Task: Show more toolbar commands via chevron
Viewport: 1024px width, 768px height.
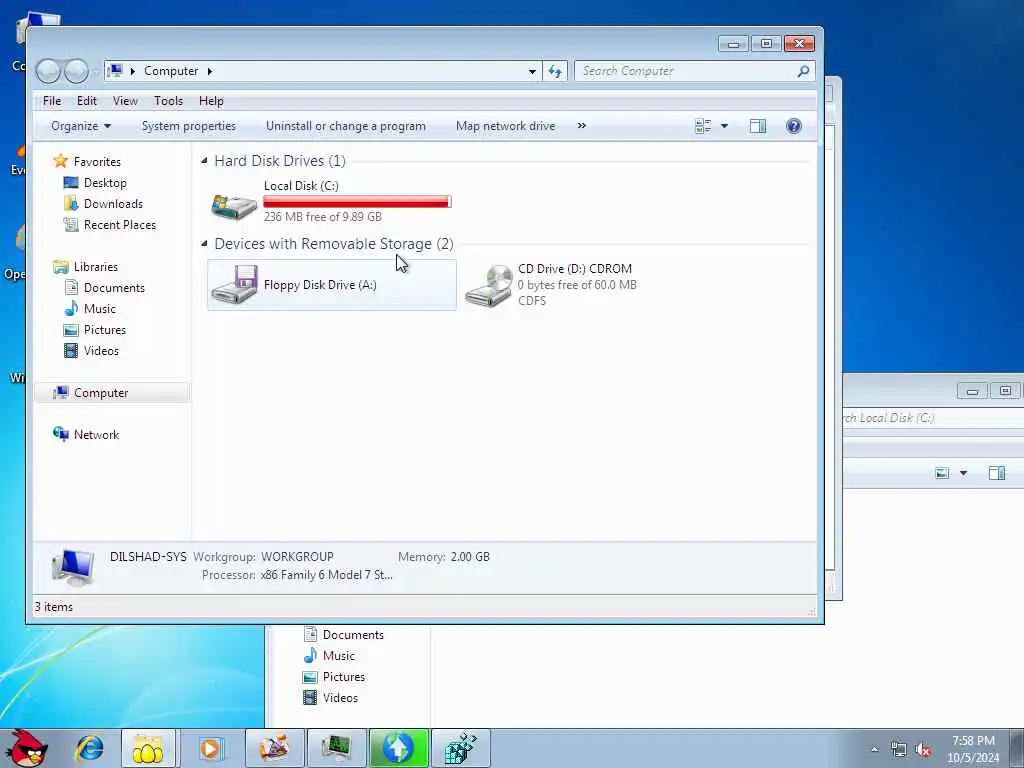Action: [x=581, y=125]
